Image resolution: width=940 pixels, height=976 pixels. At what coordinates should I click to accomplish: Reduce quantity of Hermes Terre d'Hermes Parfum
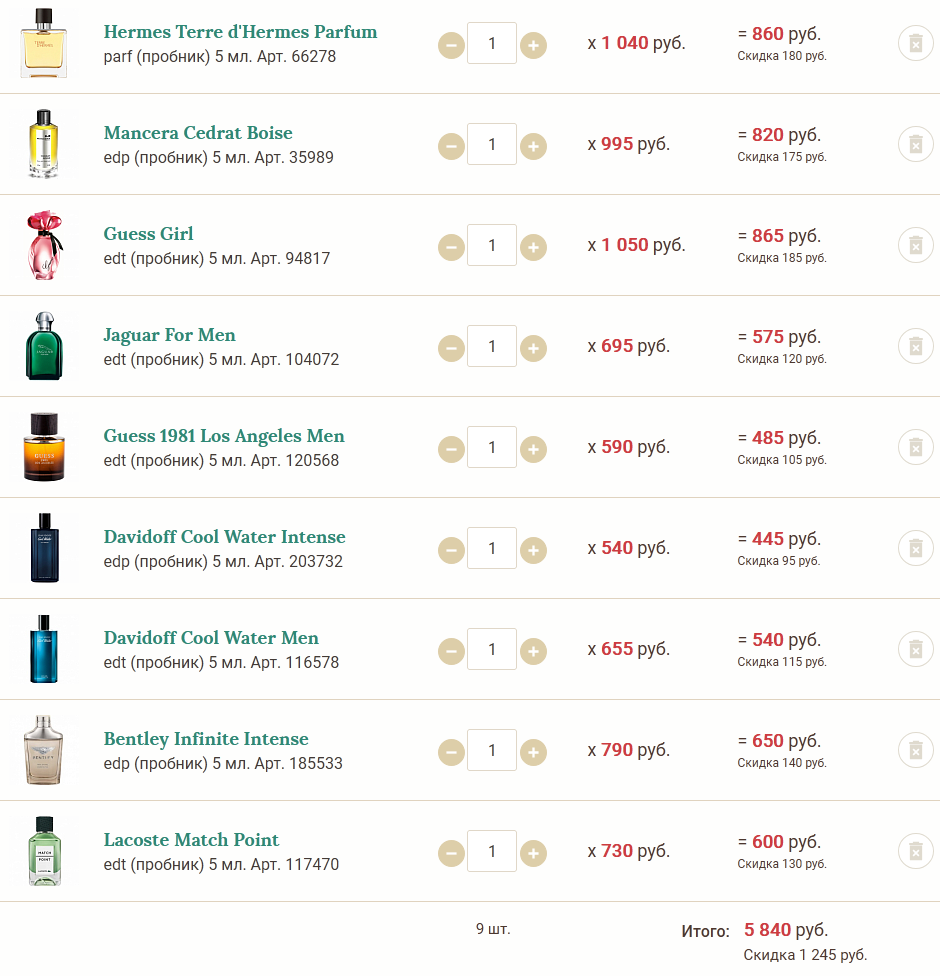pyautogui.click(x=451, y=45)
